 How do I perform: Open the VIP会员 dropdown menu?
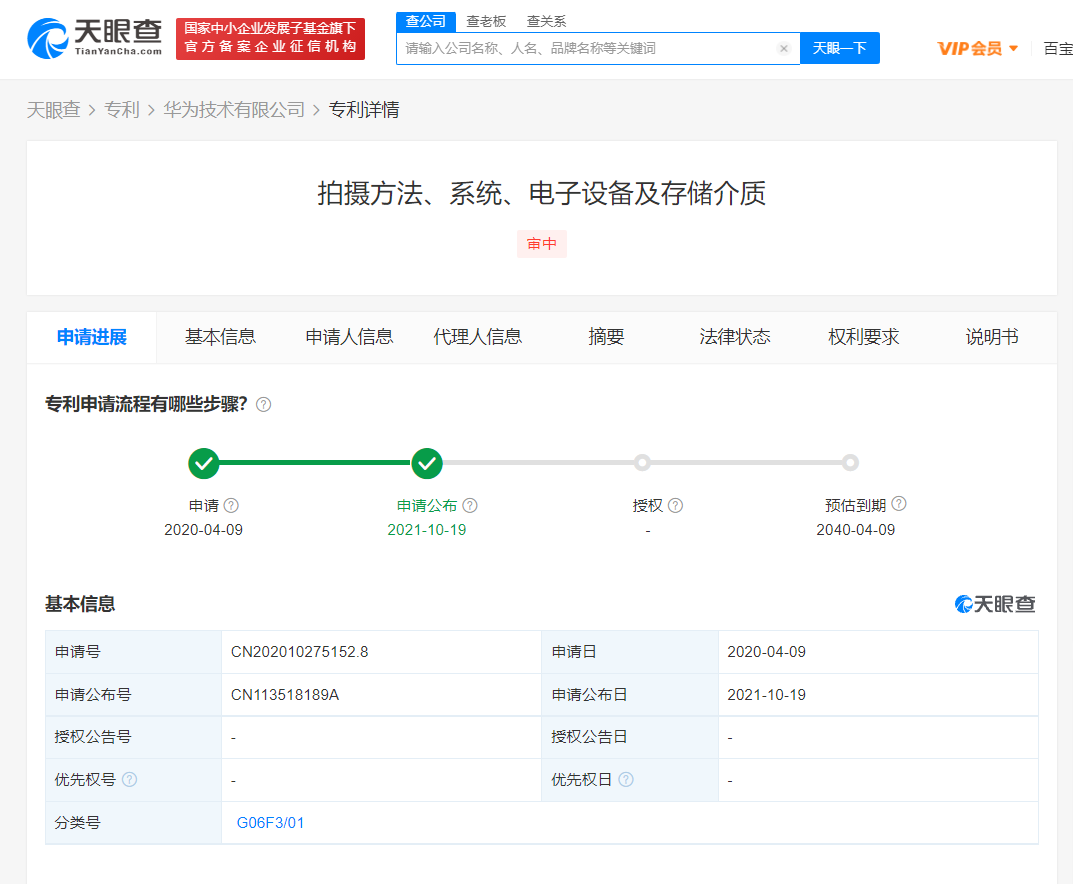pos(978,48)
